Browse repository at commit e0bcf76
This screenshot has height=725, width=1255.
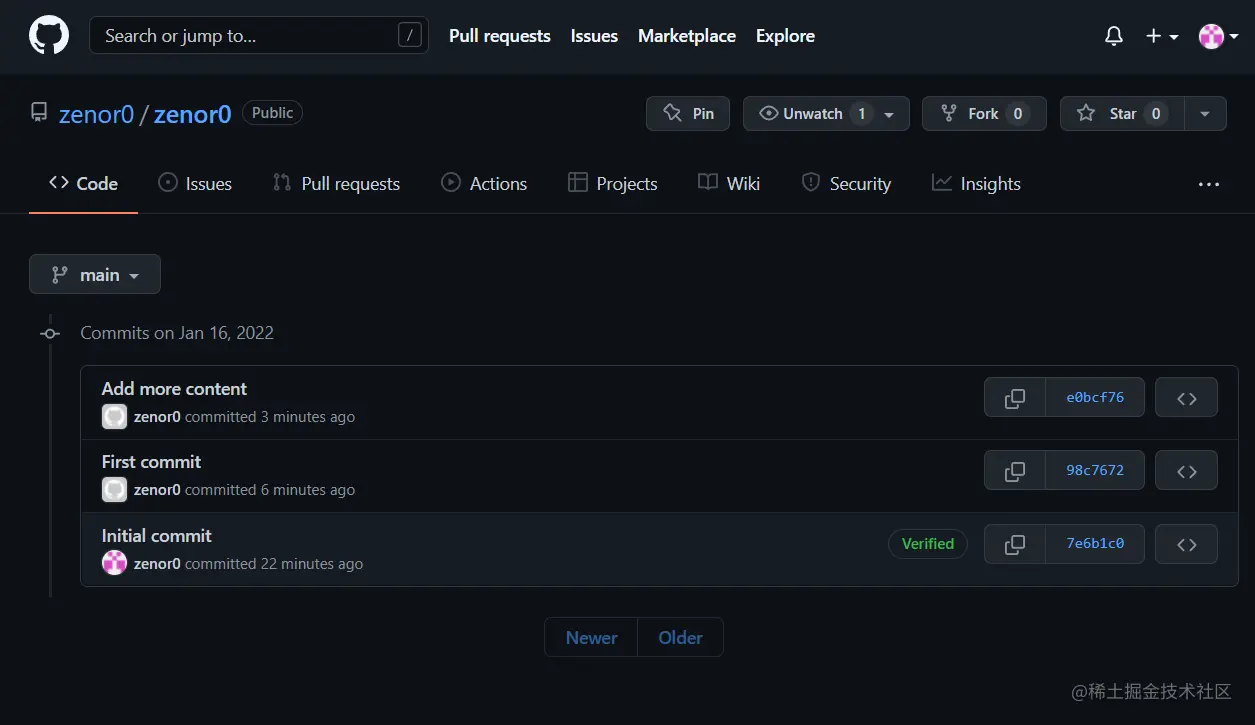pyautogui.click(x=1186, y=397)
